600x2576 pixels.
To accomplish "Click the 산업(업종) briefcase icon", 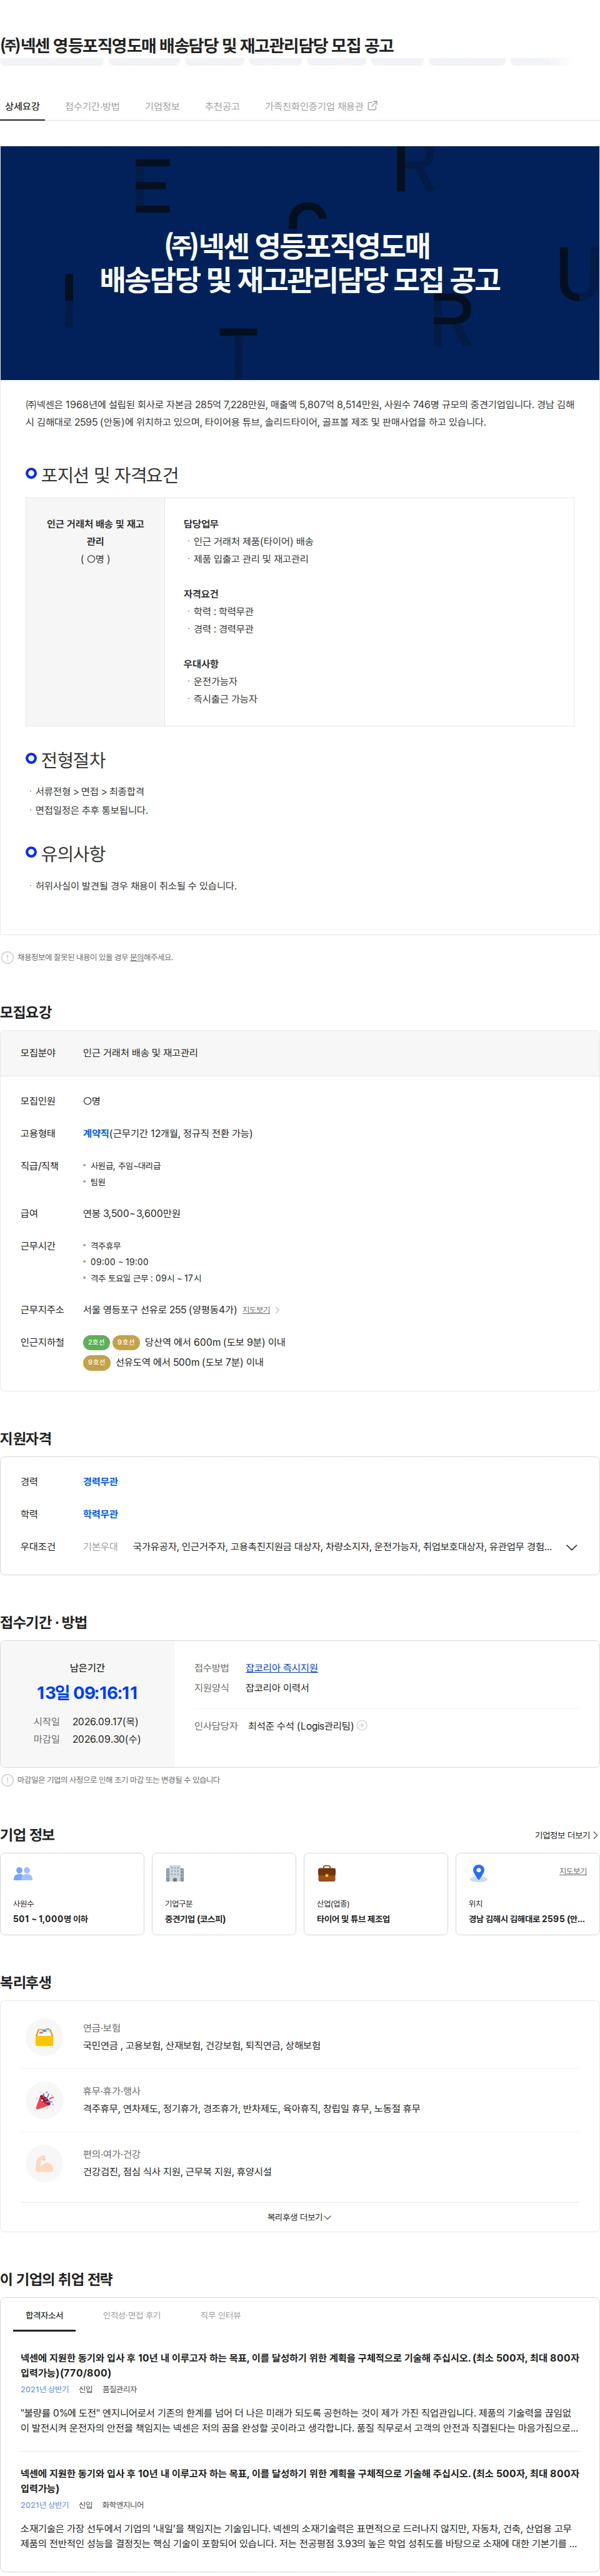I will pos(326,1874).
